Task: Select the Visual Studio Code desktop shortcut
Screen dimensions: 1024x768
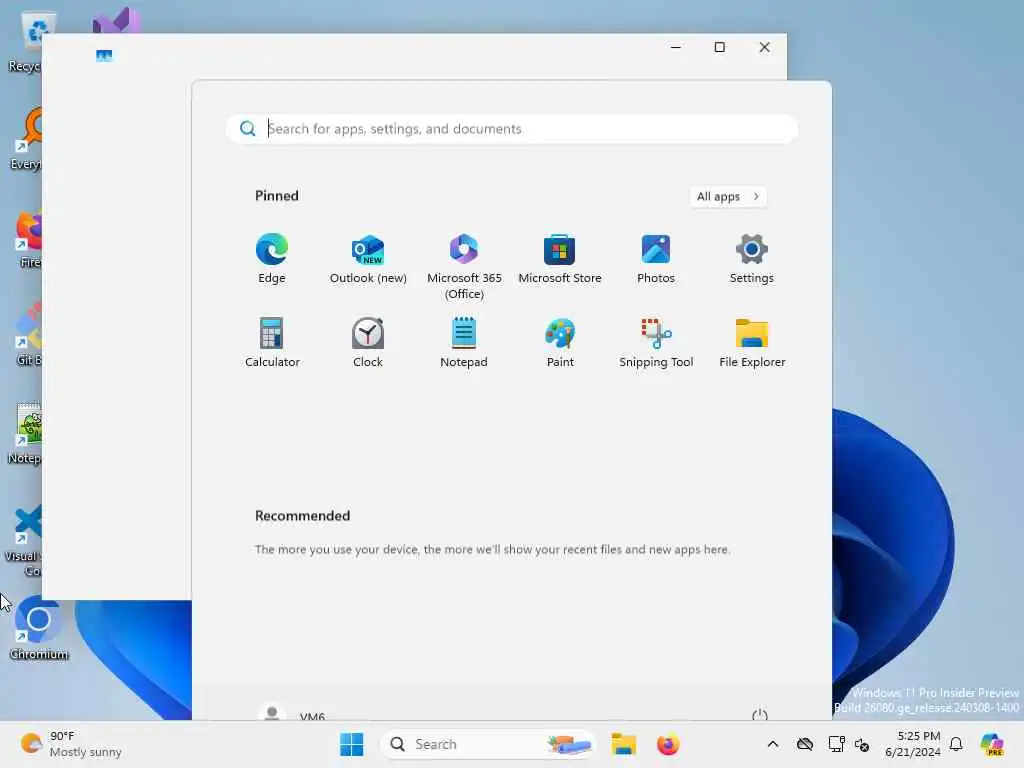Action: coord(24,542)
